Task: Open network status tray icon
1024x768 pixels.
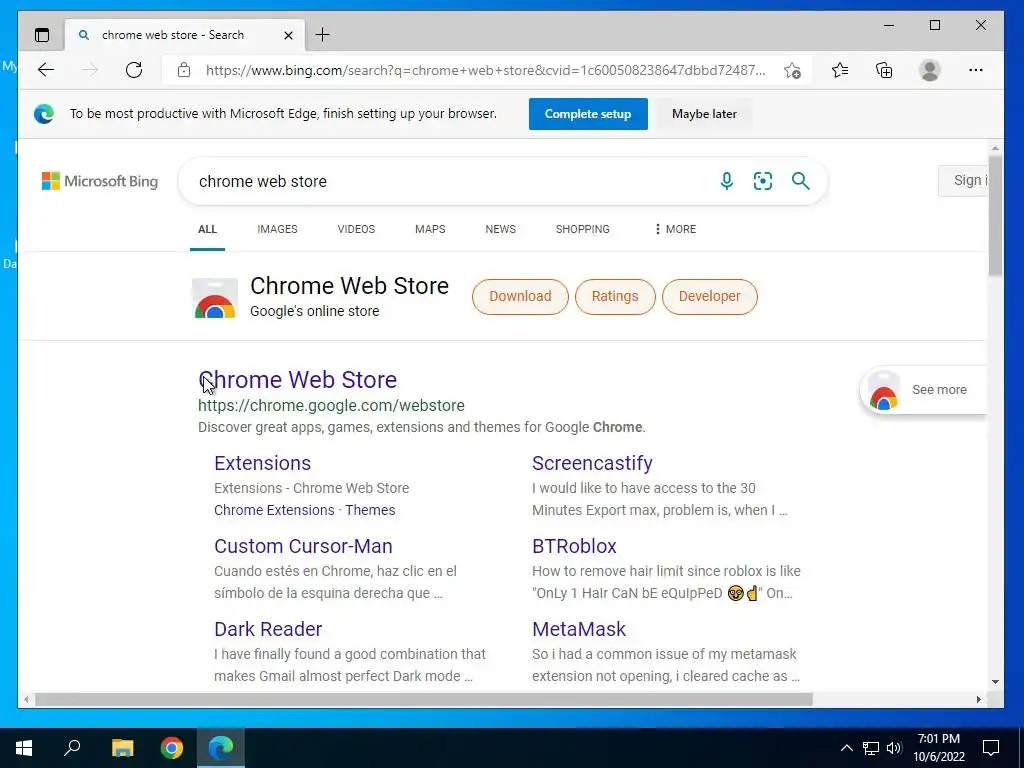Action: click(x=871, y=748)
